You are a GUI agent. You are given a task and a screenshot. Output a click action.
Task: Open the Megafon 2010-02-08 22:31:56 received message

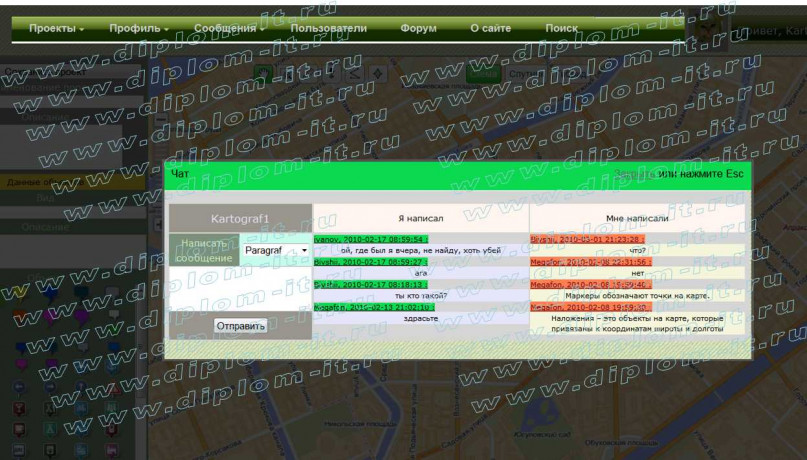pyautogui.click(x=591, y=262)
